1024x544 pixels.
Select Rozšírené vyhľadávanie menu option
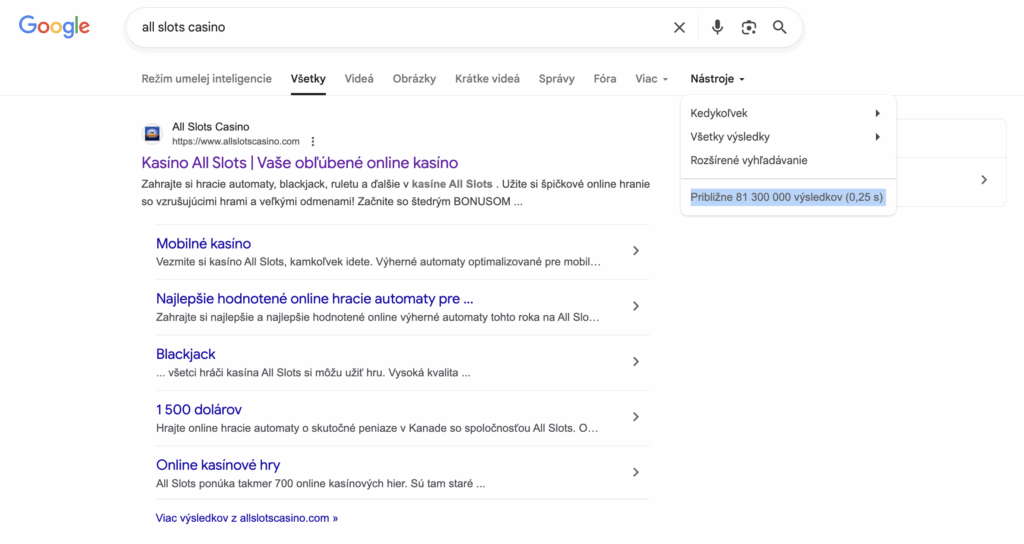click(x=748, y=160)
